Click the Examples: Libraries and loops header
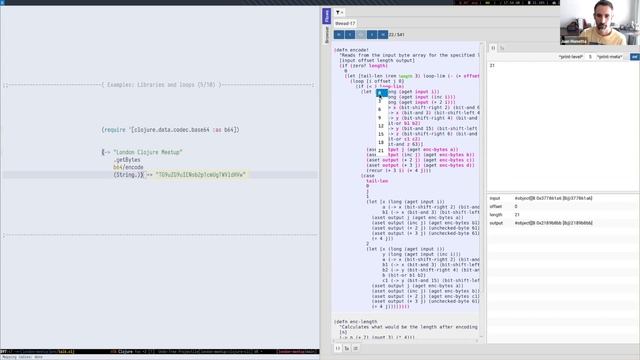 pyautogui.click(x=161, y=85)
